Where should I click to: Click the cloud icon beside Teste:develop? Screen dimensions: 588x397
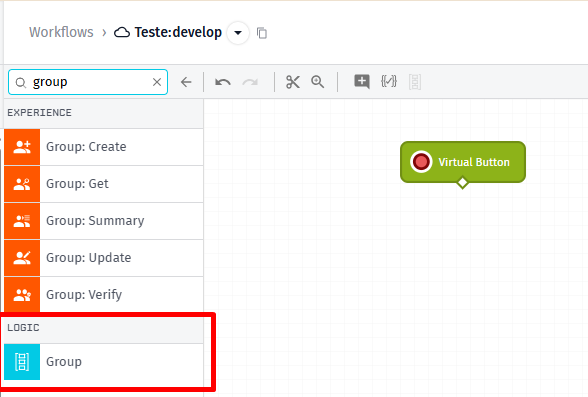point(122,33)
